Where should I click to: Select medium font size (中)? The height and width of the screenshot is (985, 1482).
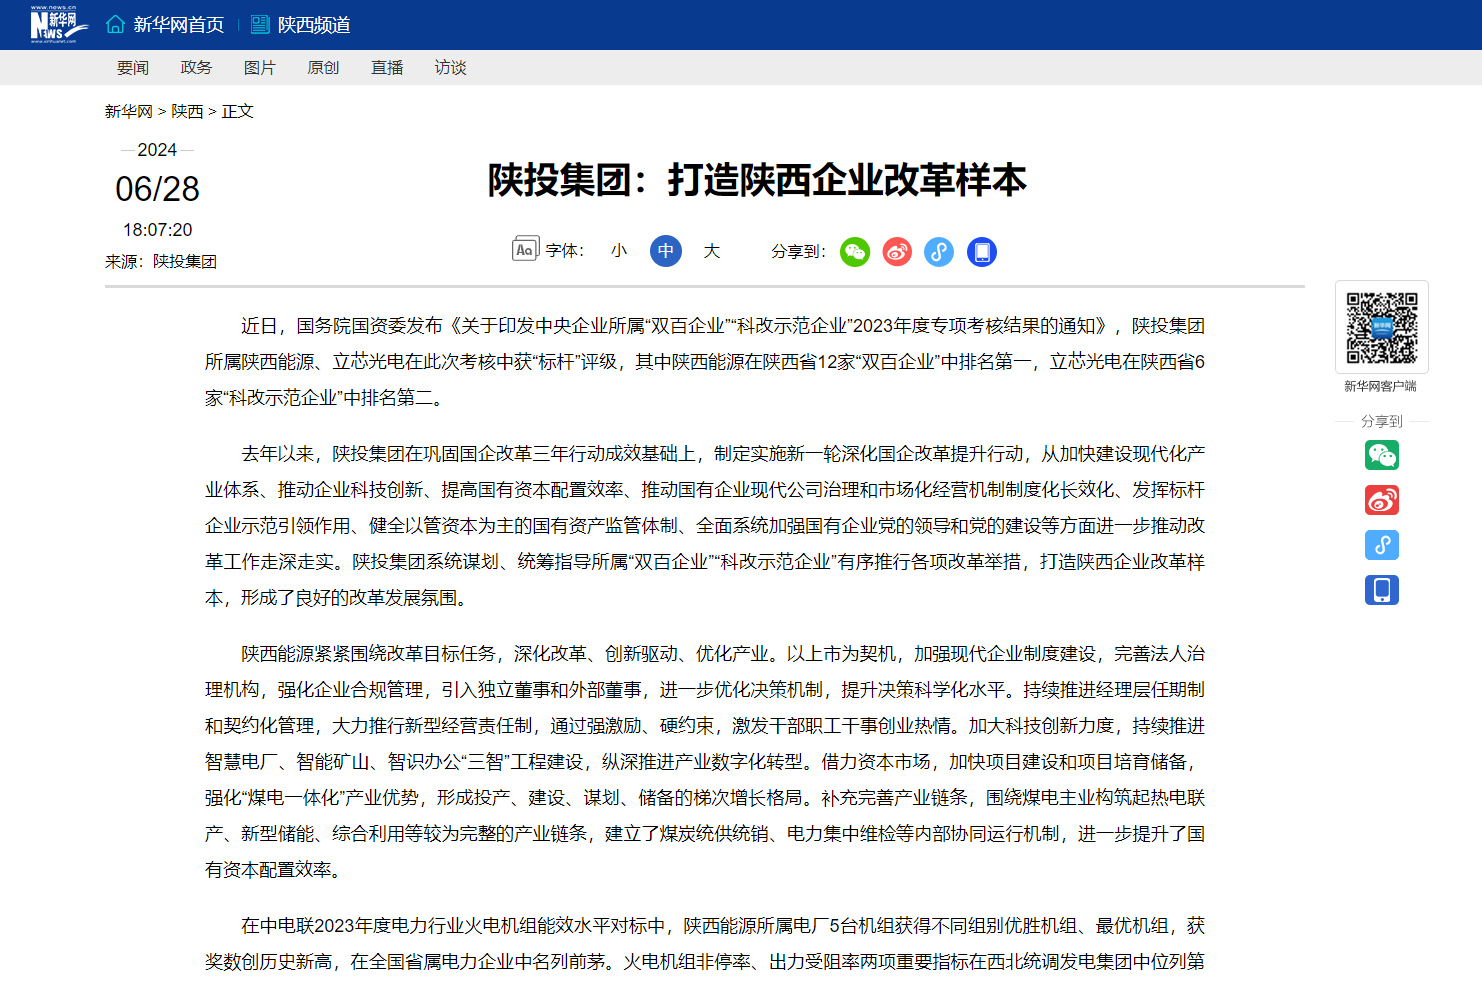coord(666,251)
